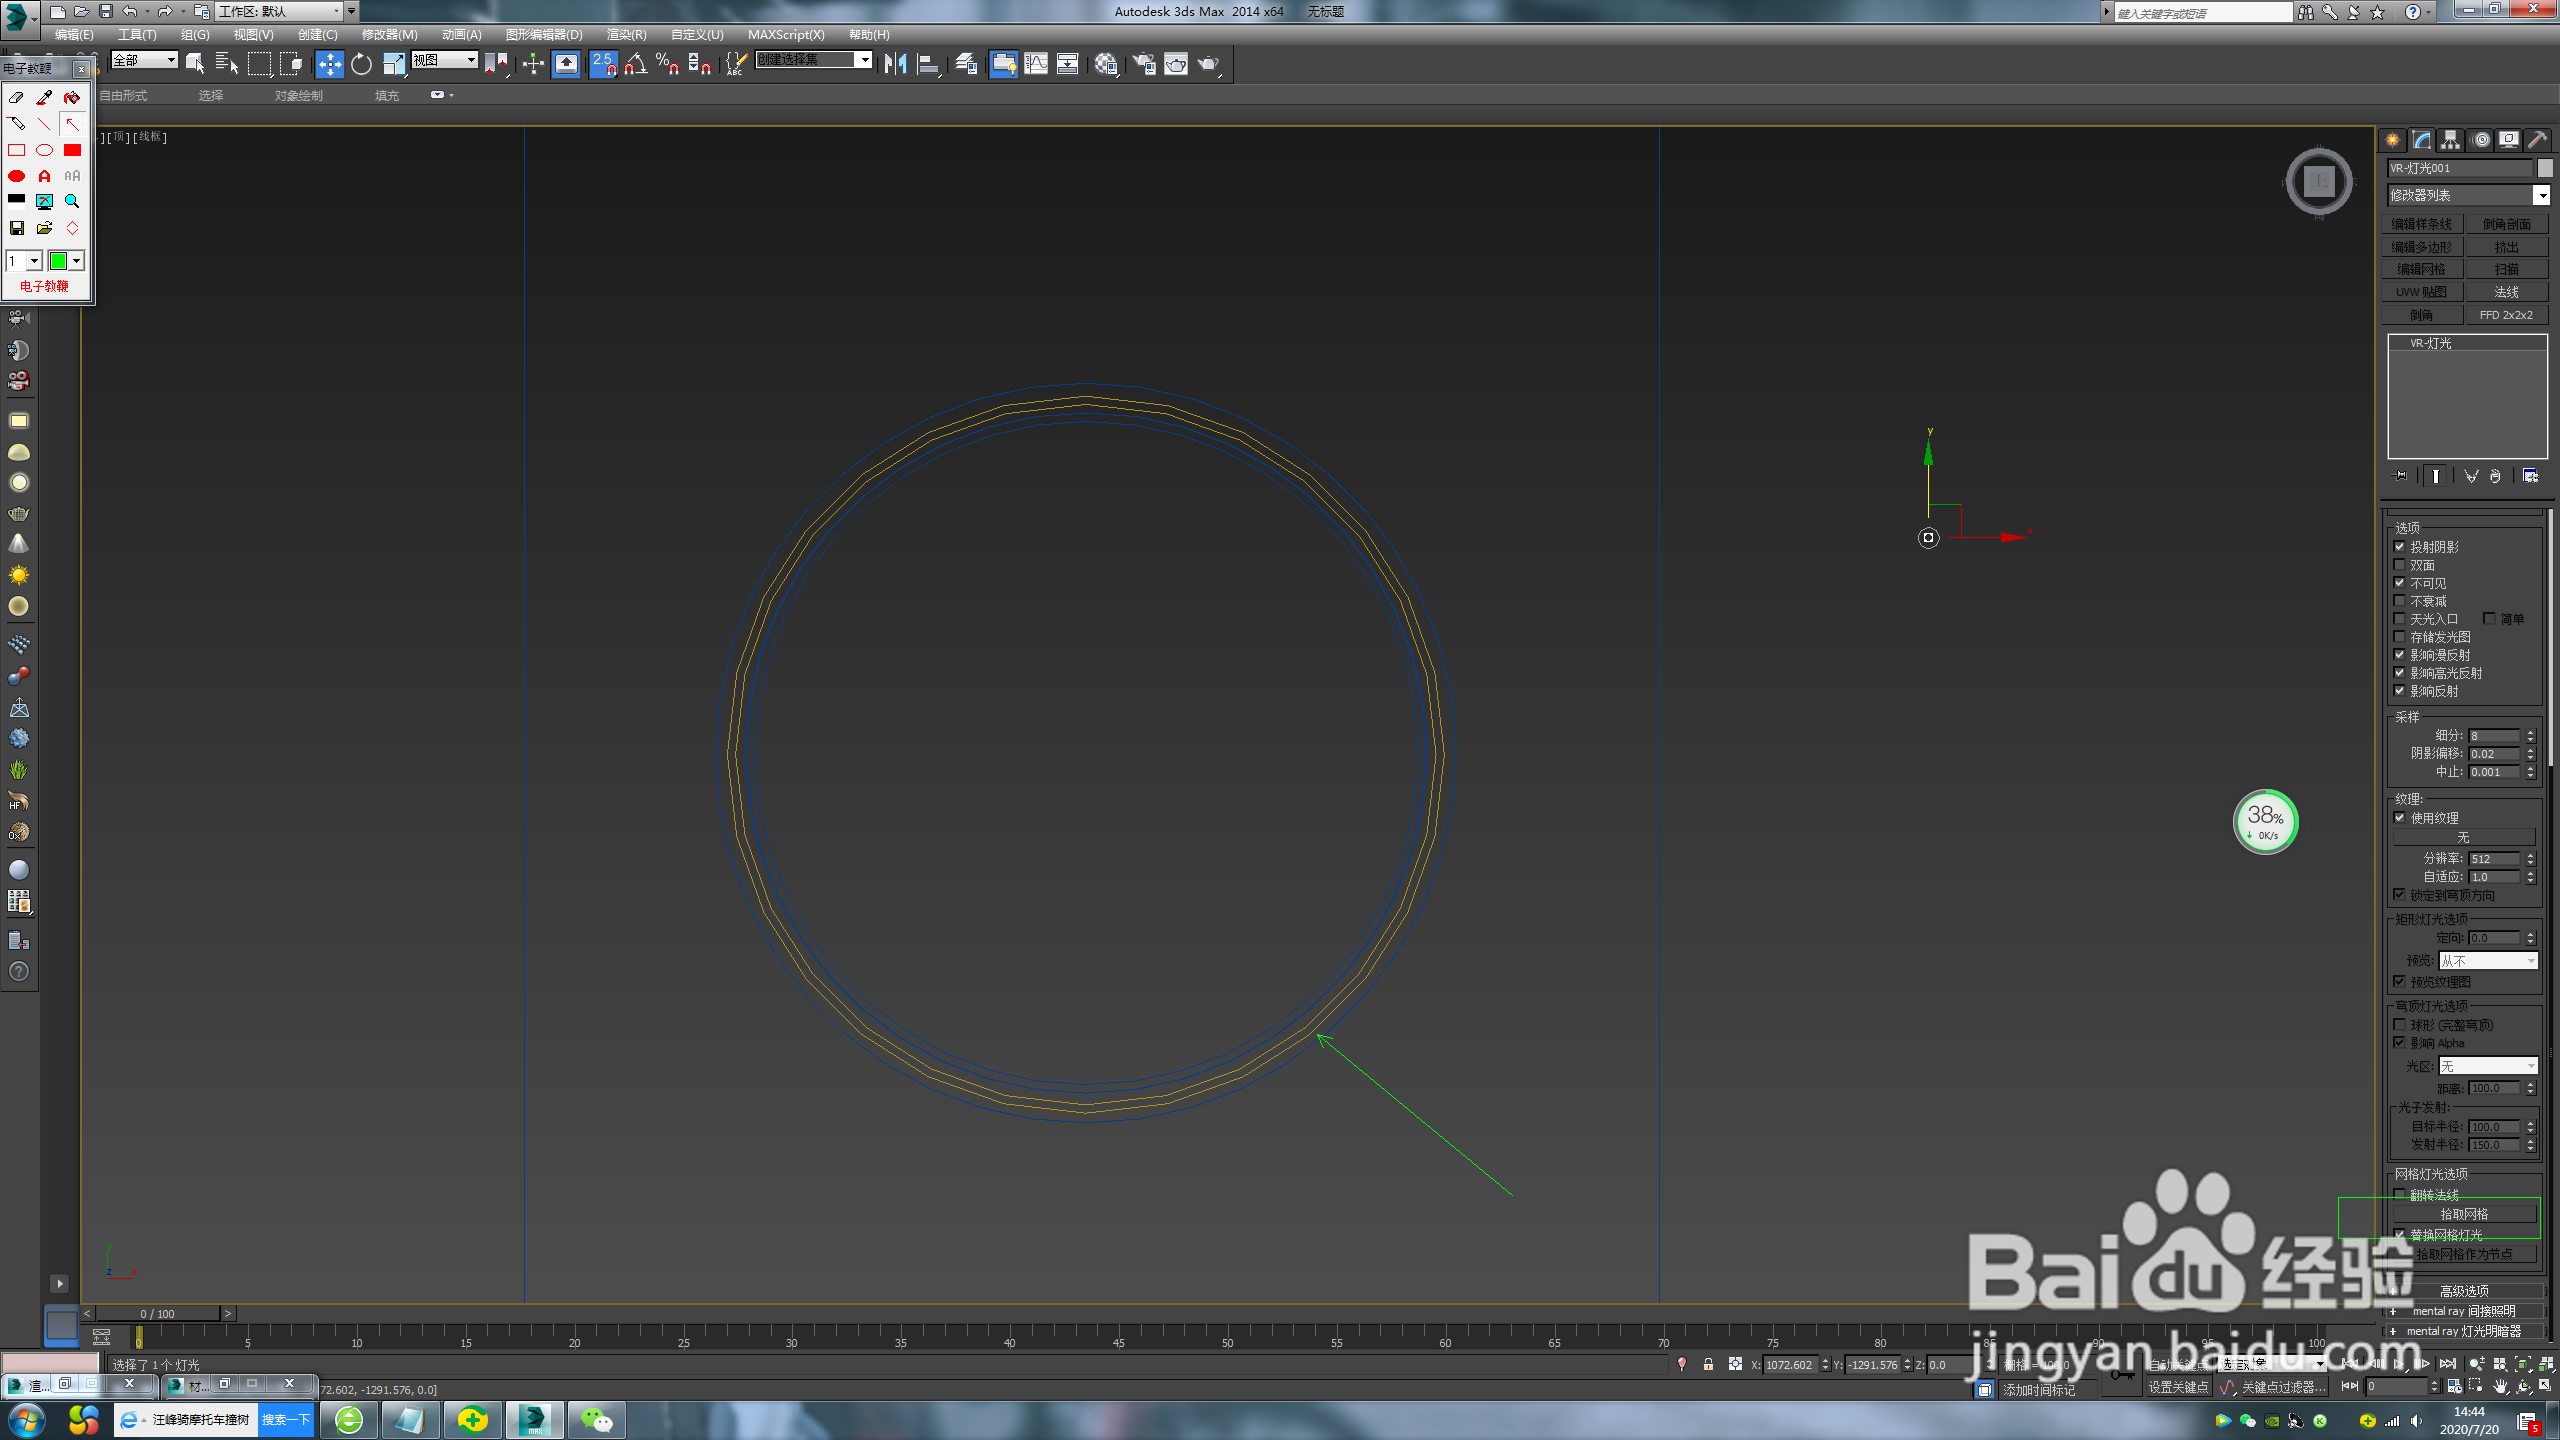Toggle the 不可见 checkbox
Viewport: 2560px width, 1440px height.
coord(2400,583)
